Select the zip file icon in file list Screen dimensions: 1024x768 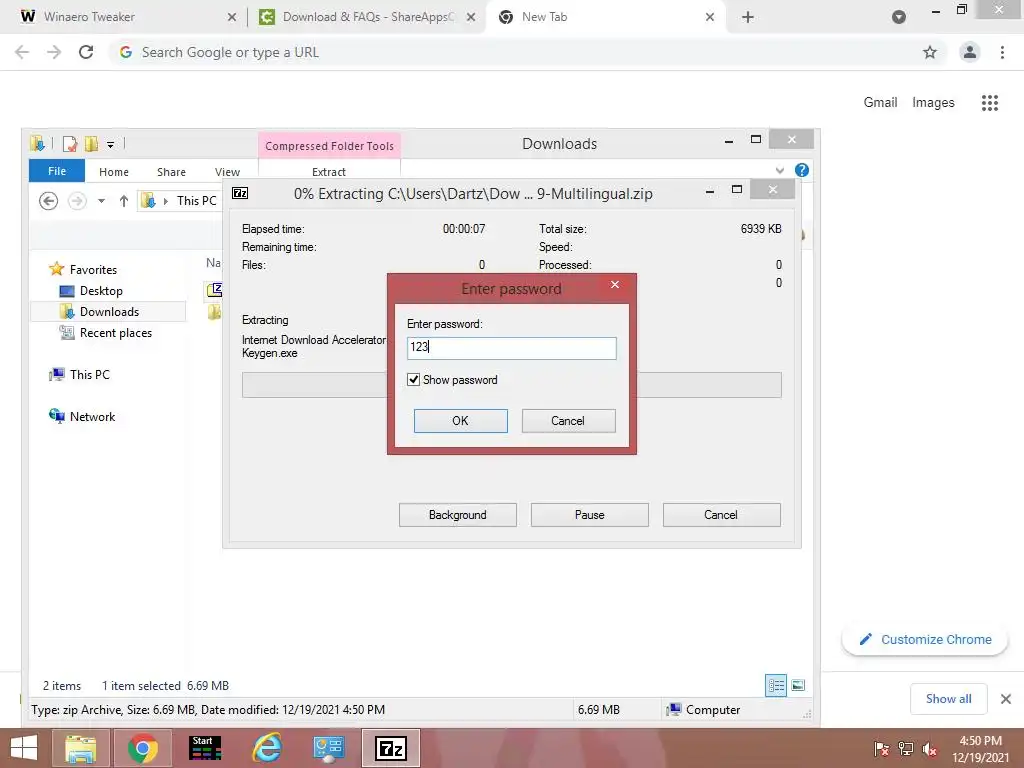(x=214, y=289)
